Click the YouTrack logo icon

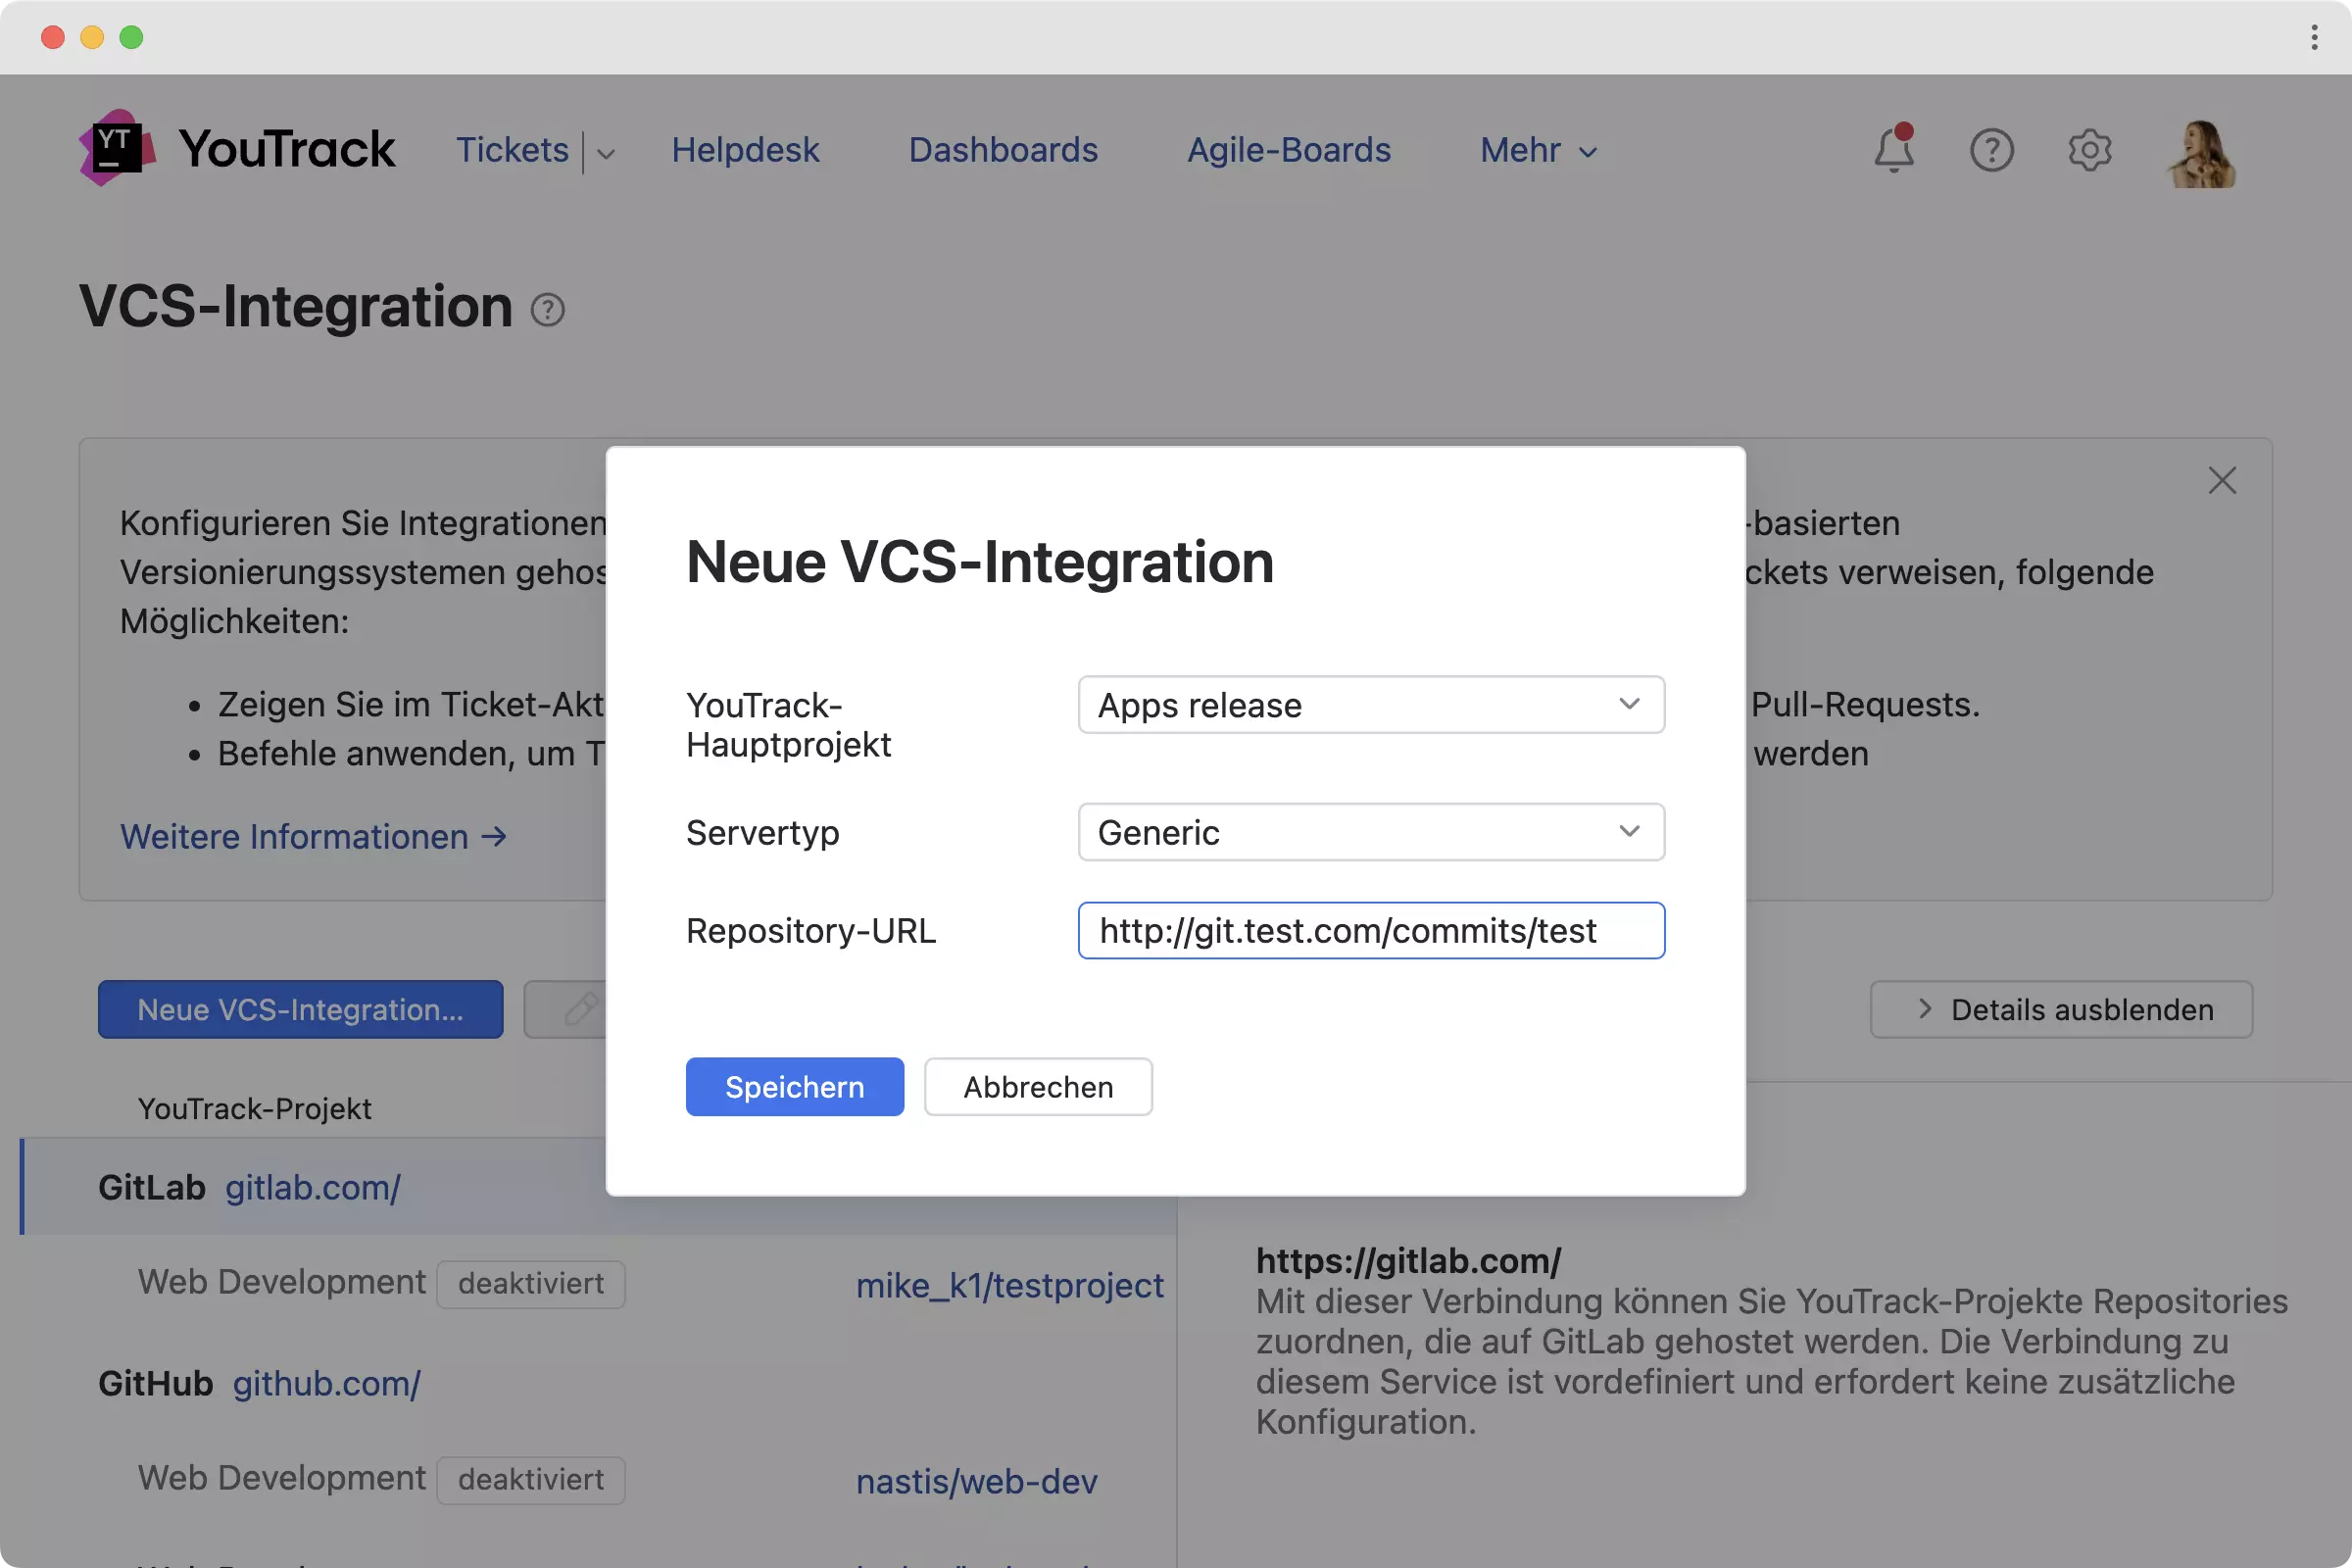coord(117,148)
